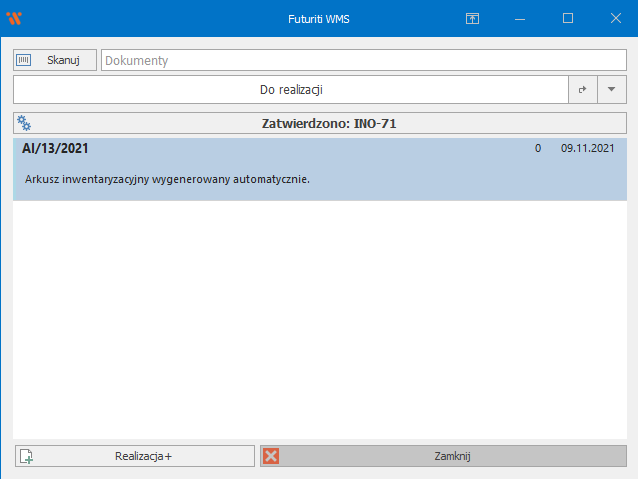The width and height of the screenshot is (638, 479).
Task: Minimize the Futuriti WMS window
Action: pos(520,18)
